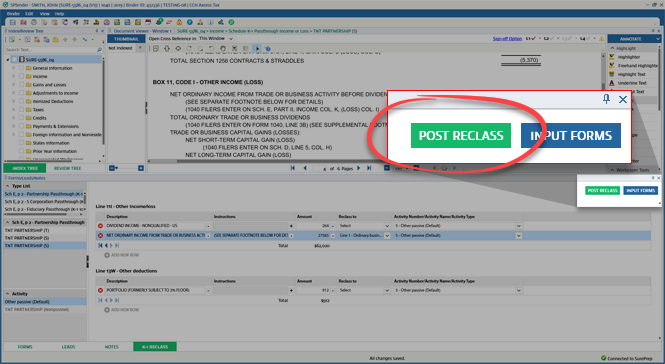
Task: Switch to the REVIEW TREE tab
Action: point(67,168)
